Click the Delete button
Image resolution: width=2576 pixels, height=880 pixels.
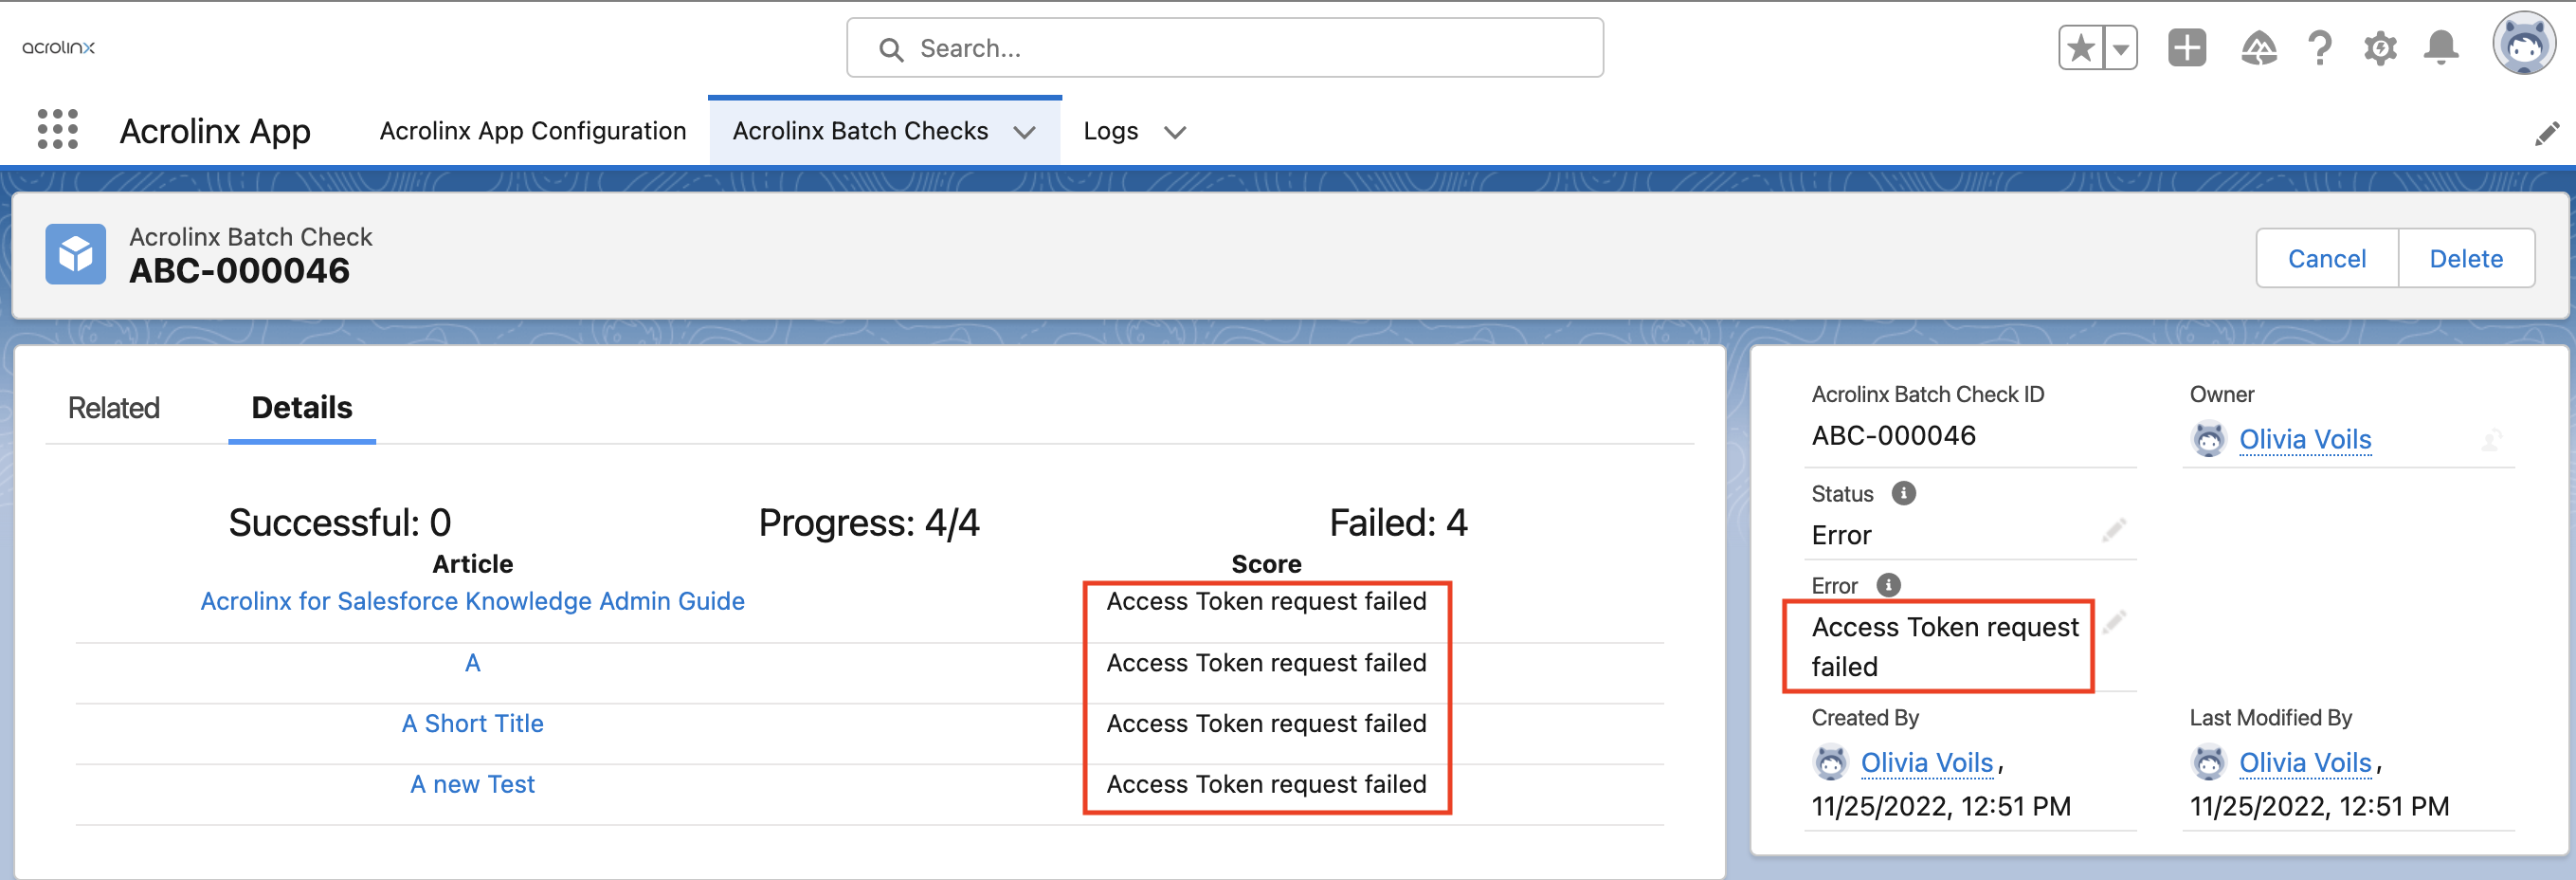(2466, 258)
